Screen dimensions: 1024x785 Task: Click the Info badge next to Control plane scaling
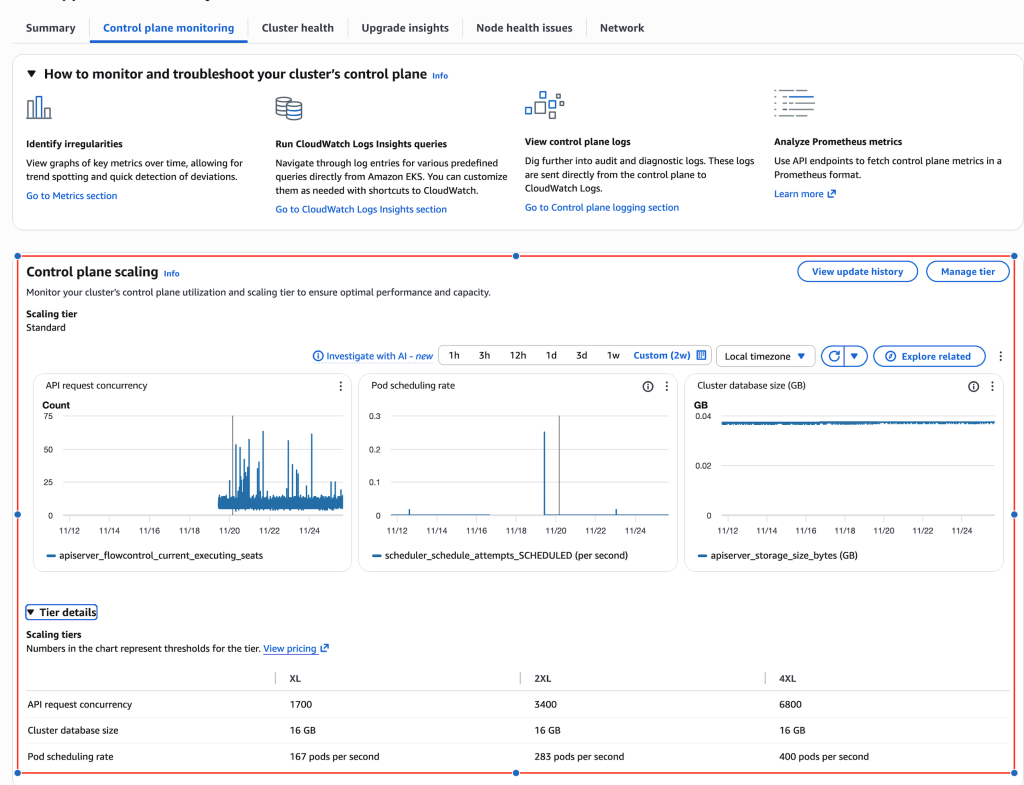click(x=171, y=273)
